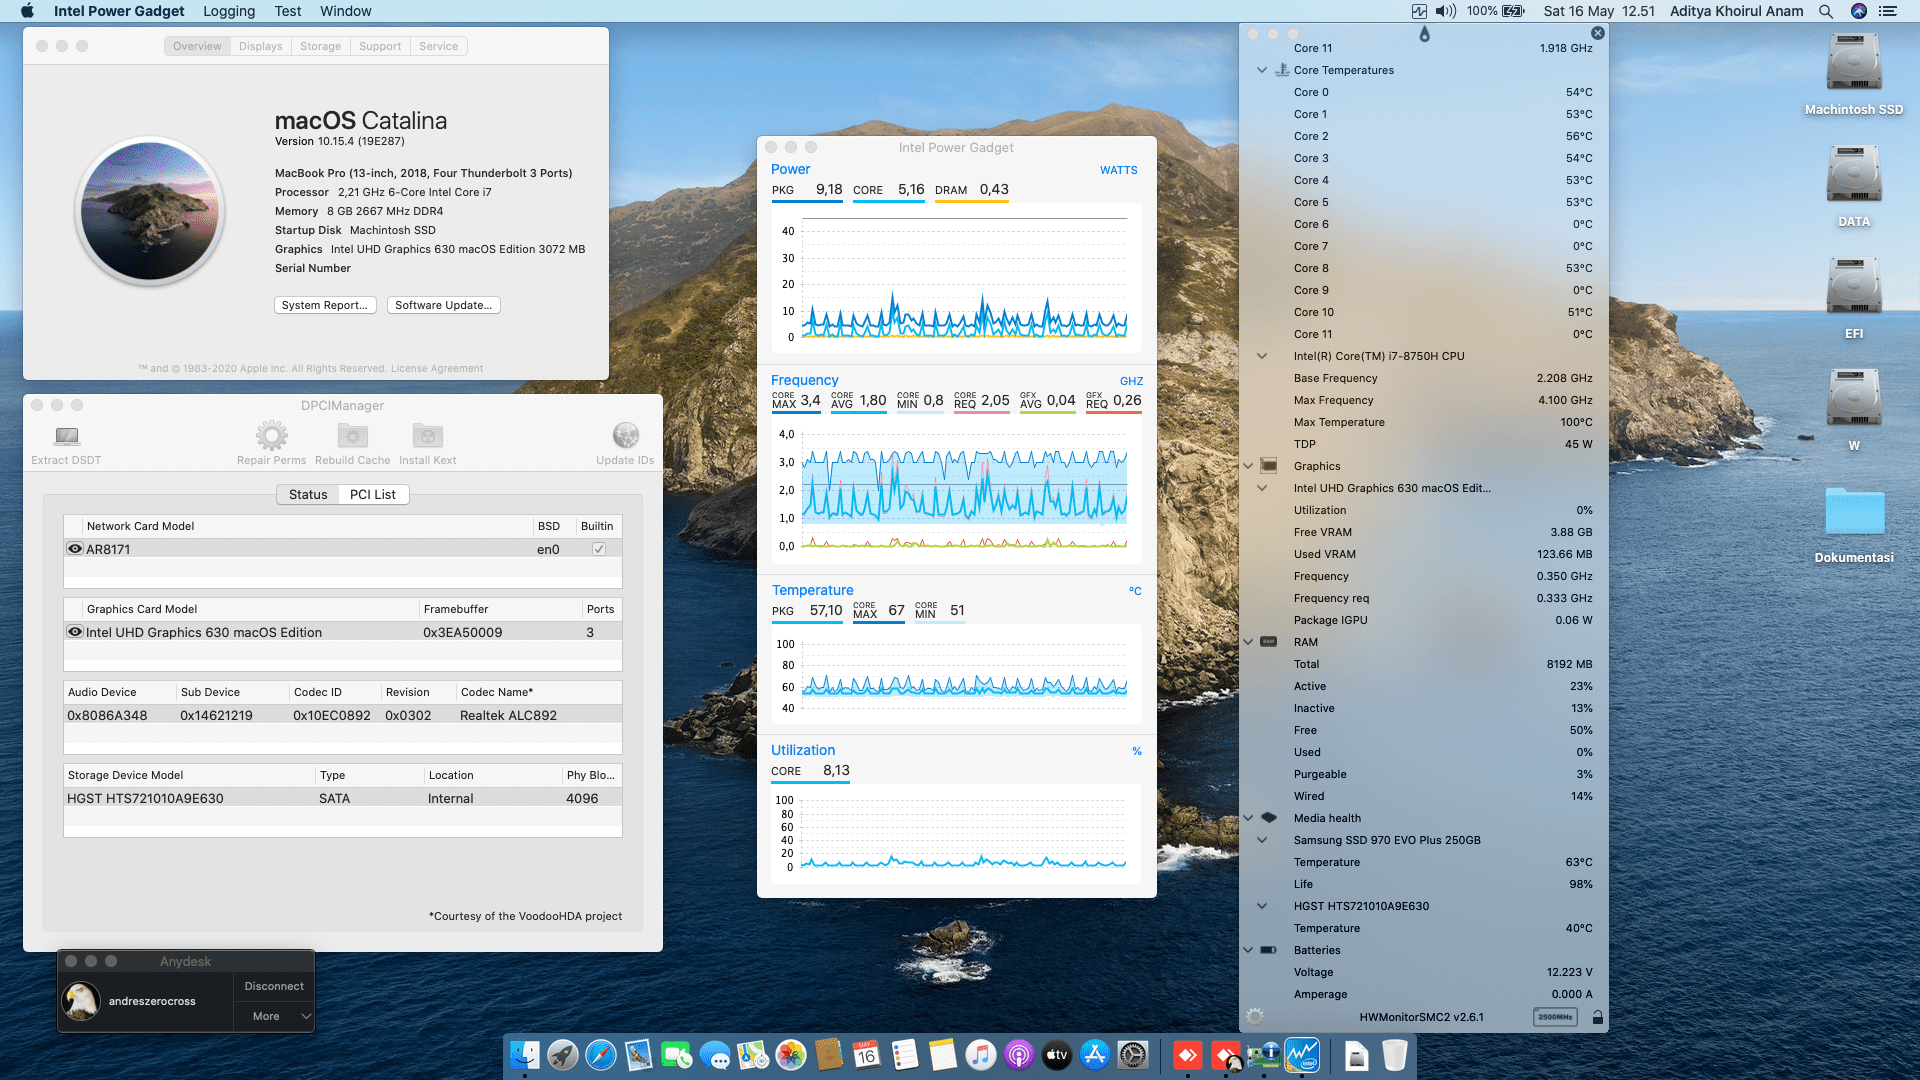1920x1080 pixels.
Task: Select the EFI drive icon
Action: pyautogui.click(x=1854, y=288)
